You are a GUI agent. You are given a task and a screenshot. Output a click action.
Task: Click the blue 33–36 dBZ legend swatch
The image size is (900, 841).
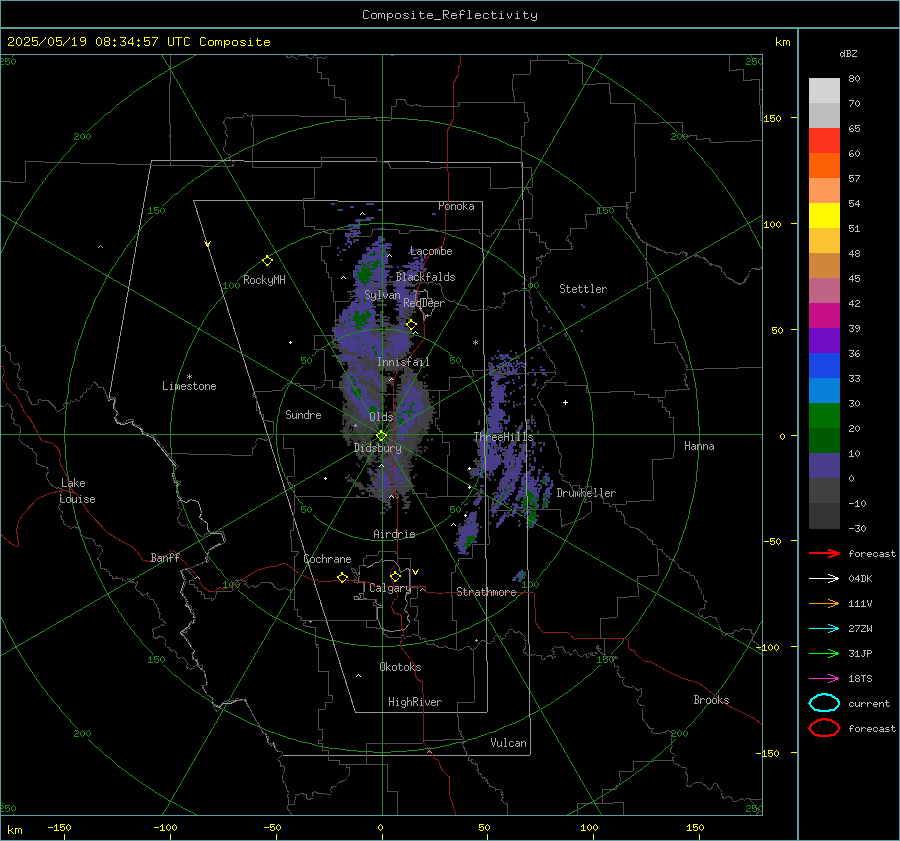824,365
